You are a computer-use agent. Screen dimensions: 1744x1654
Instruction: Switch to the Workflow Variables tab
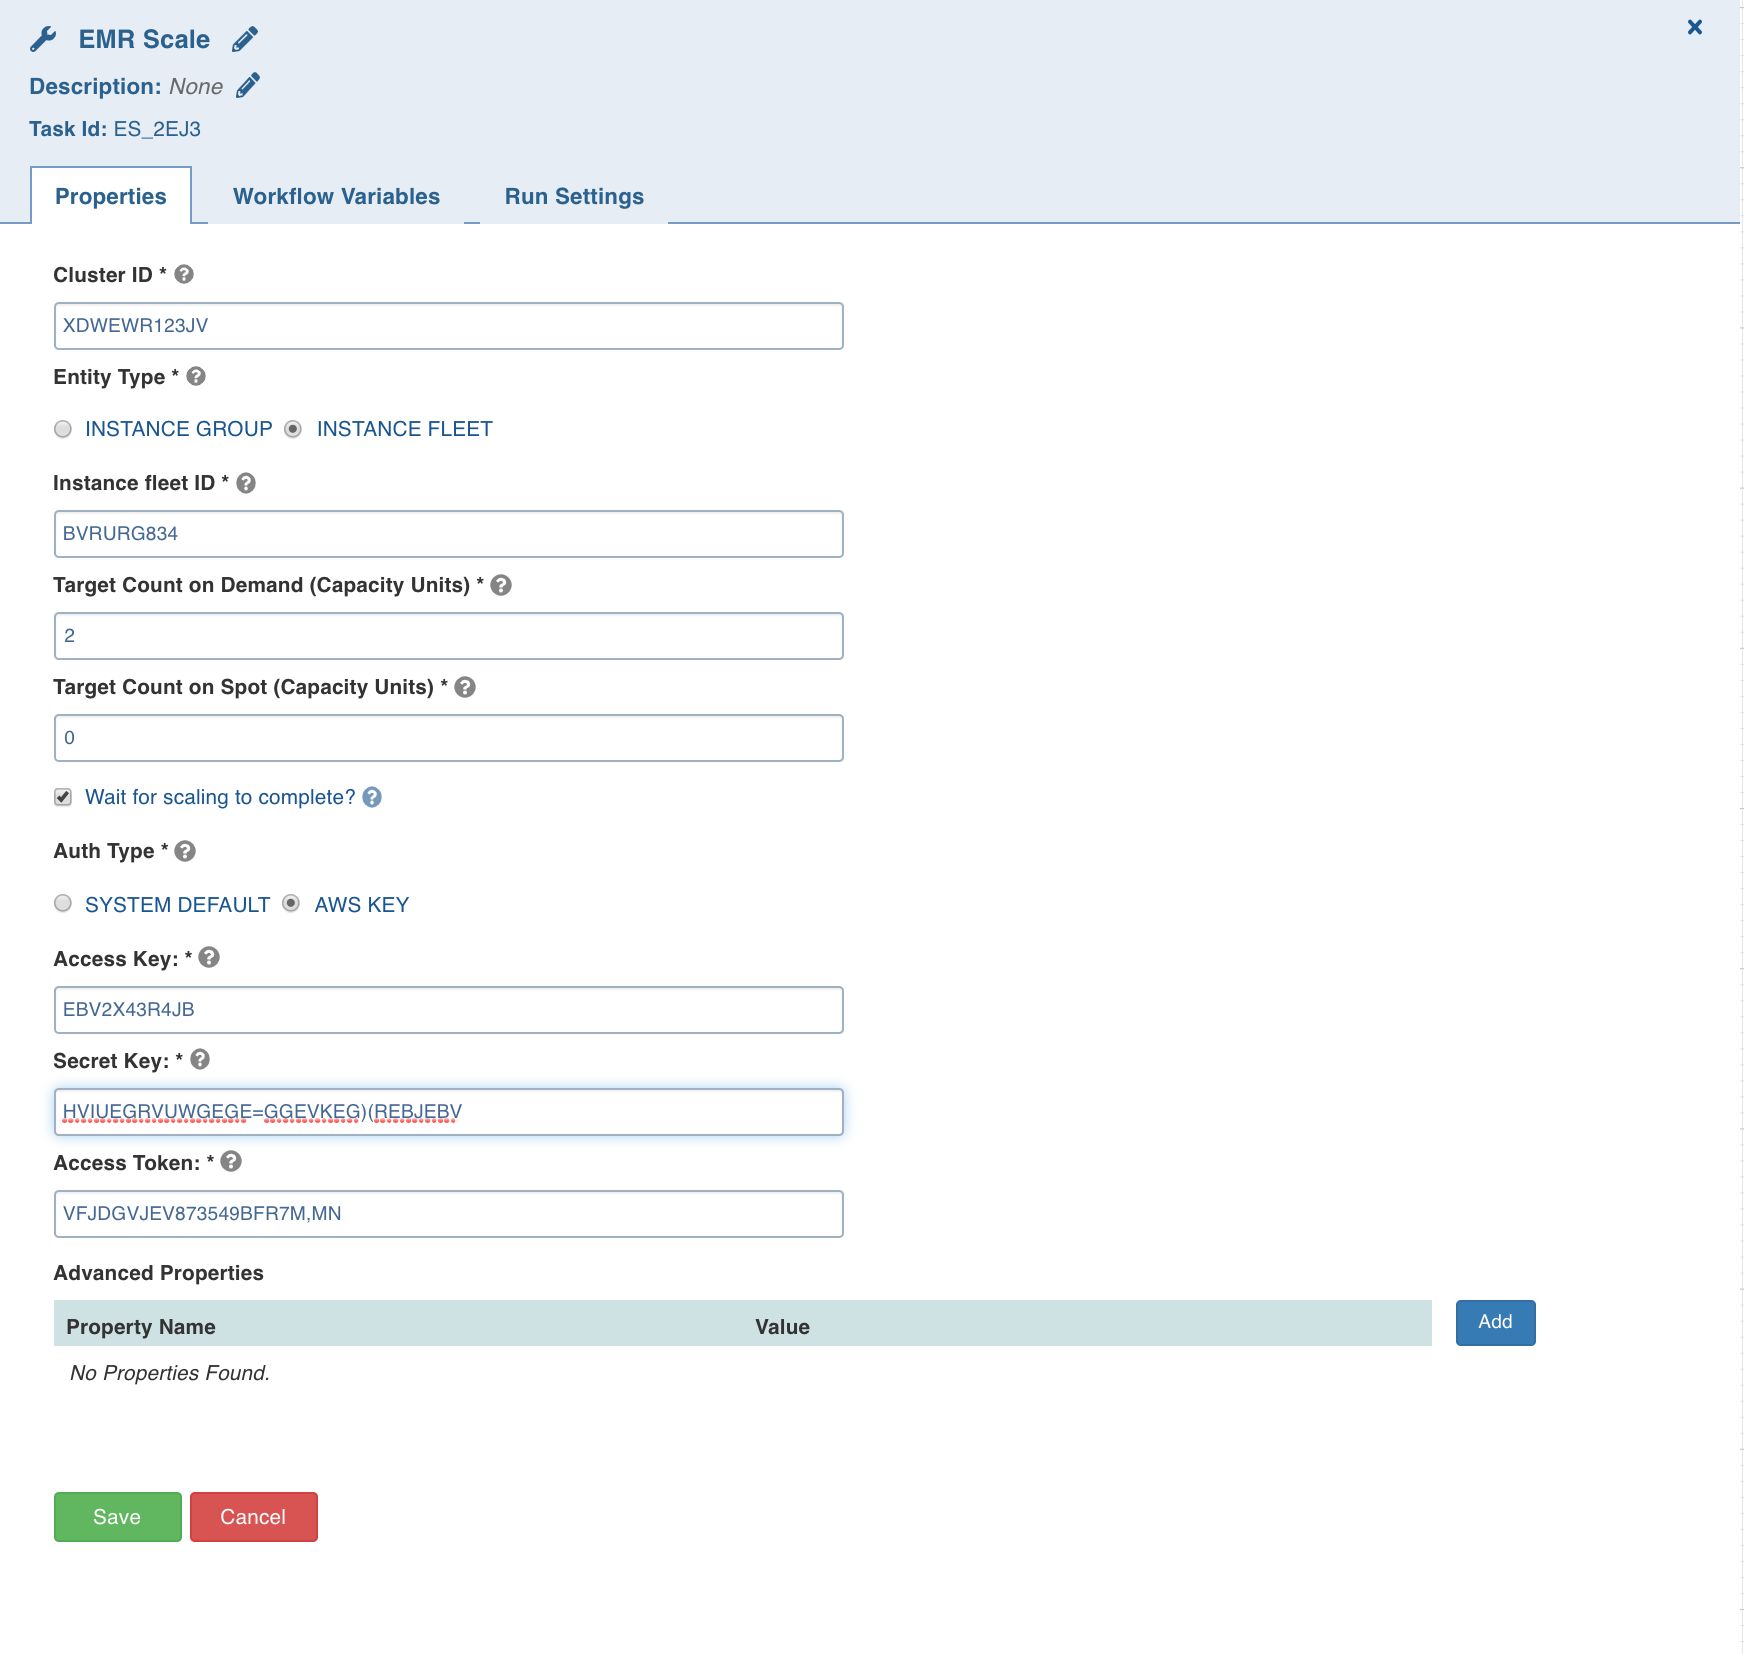tap(336, 196)
